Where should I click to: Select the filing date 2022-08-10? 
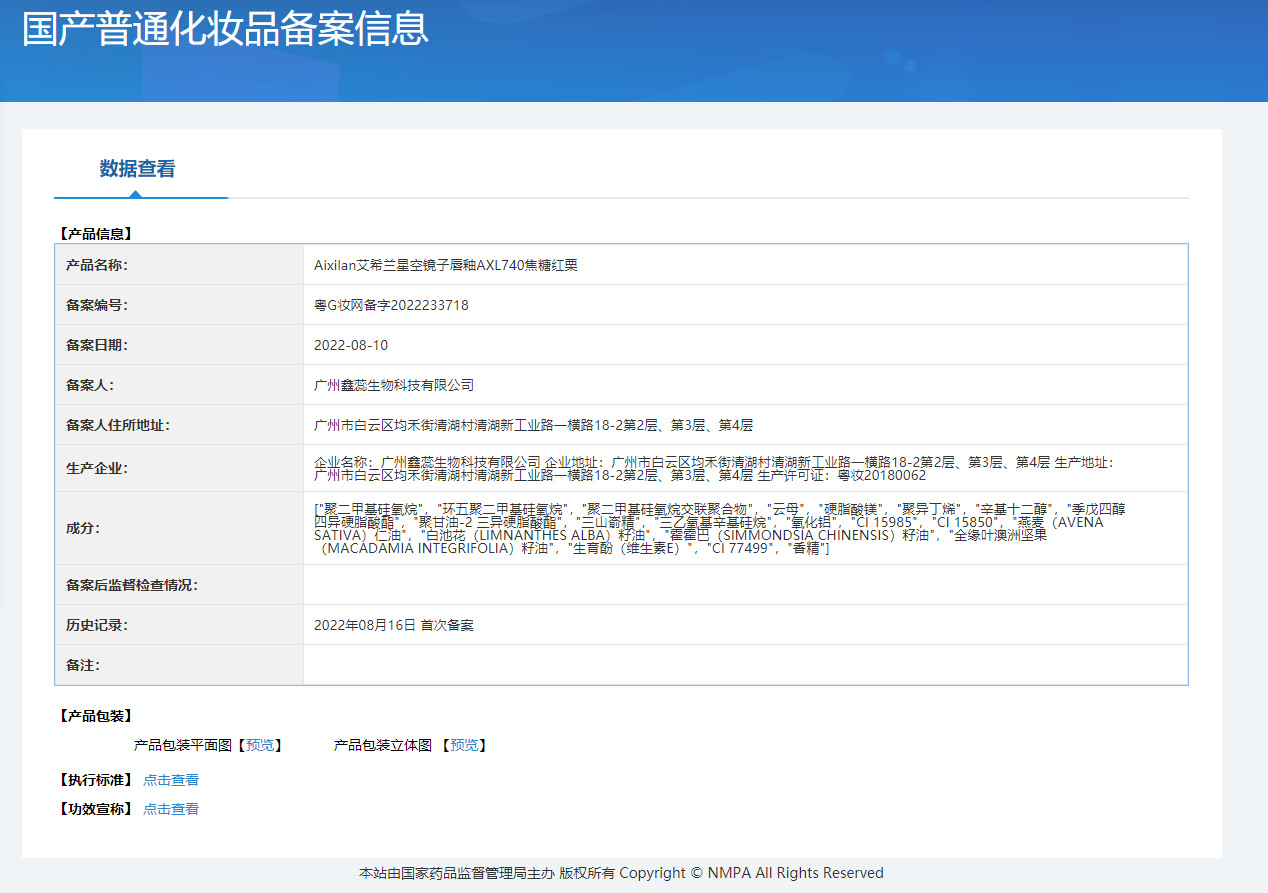pyautogui.click(x=351, y=345)
